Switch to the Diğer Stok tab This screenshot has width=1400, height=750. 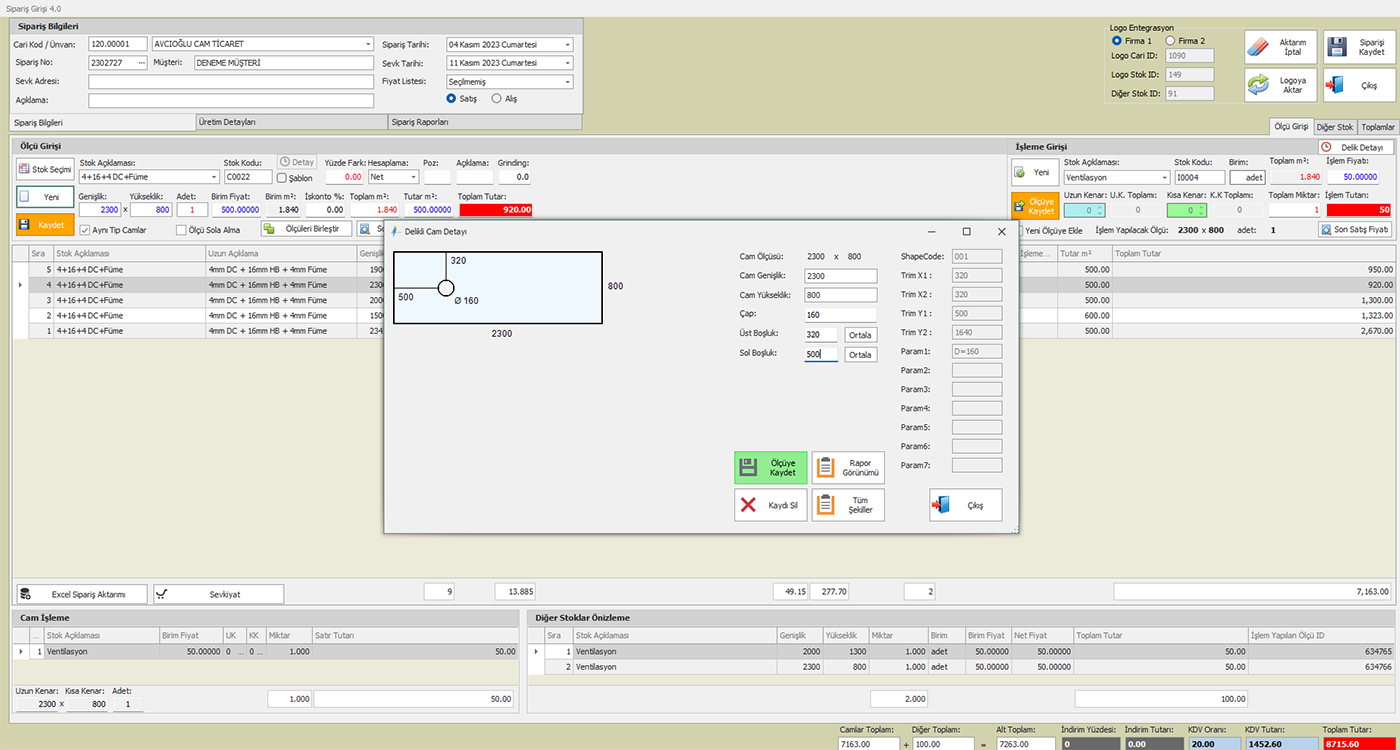[x=1335, y=127]
